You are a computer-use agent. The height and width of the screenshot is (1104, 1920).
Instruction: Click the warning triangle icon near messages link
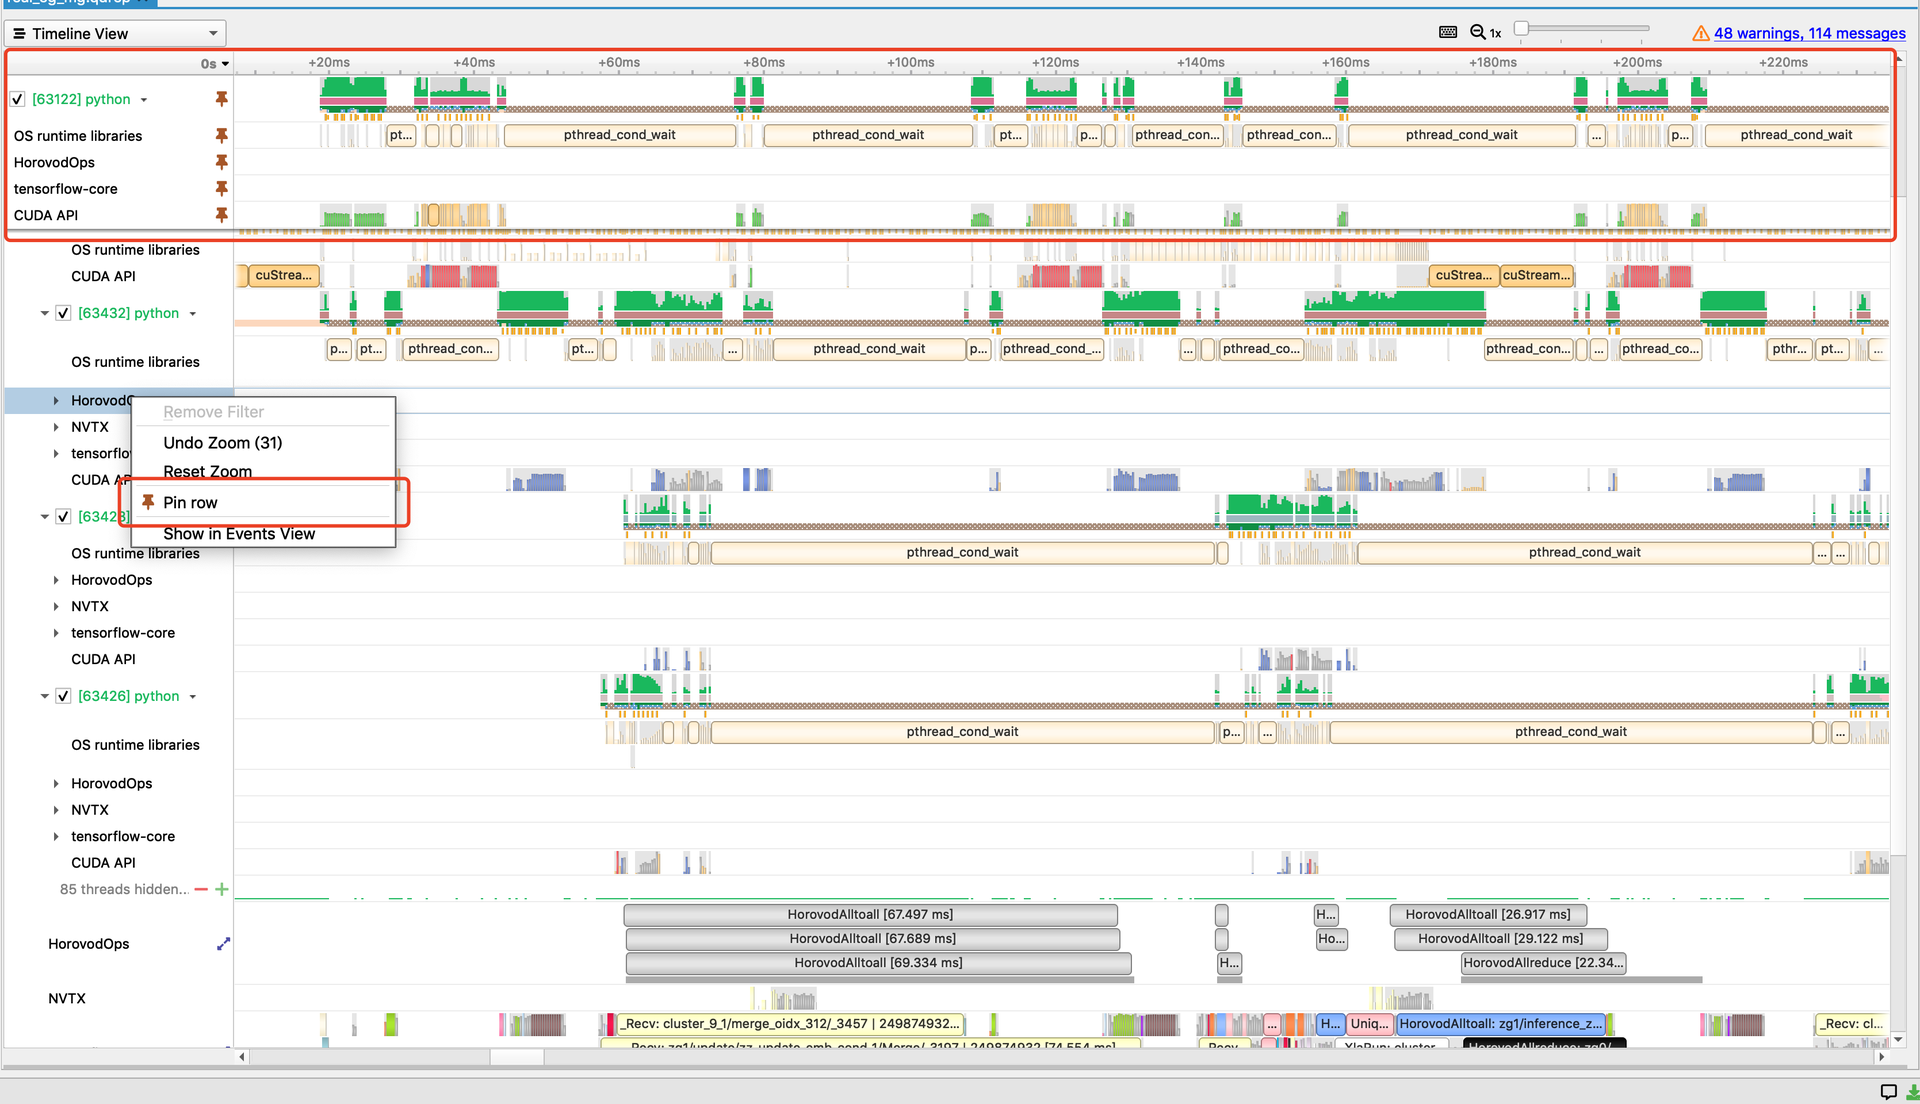click(x=1701, y=33)
